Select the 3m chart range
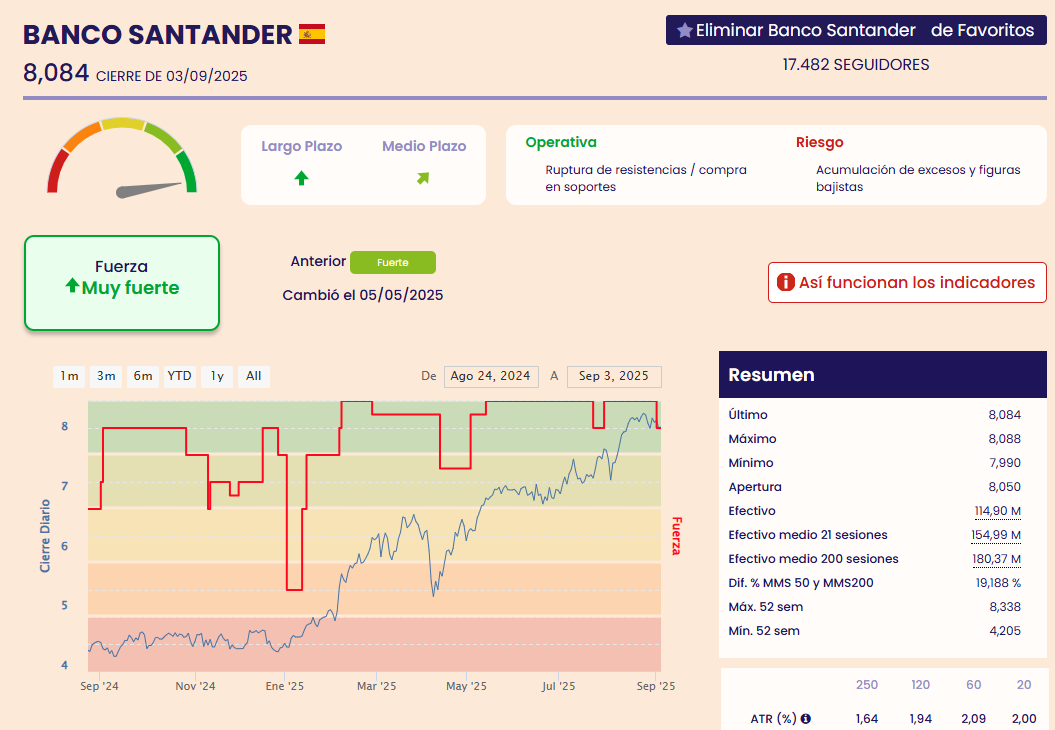 click(106, 376)
